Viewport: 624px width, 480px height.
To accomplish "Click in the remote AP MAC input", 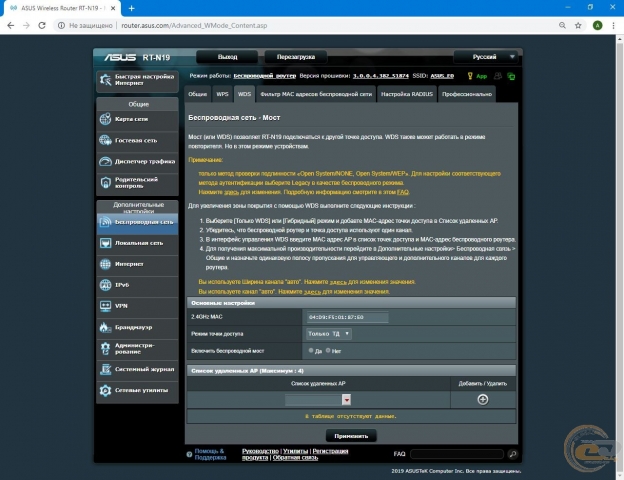I will [314, 400].
